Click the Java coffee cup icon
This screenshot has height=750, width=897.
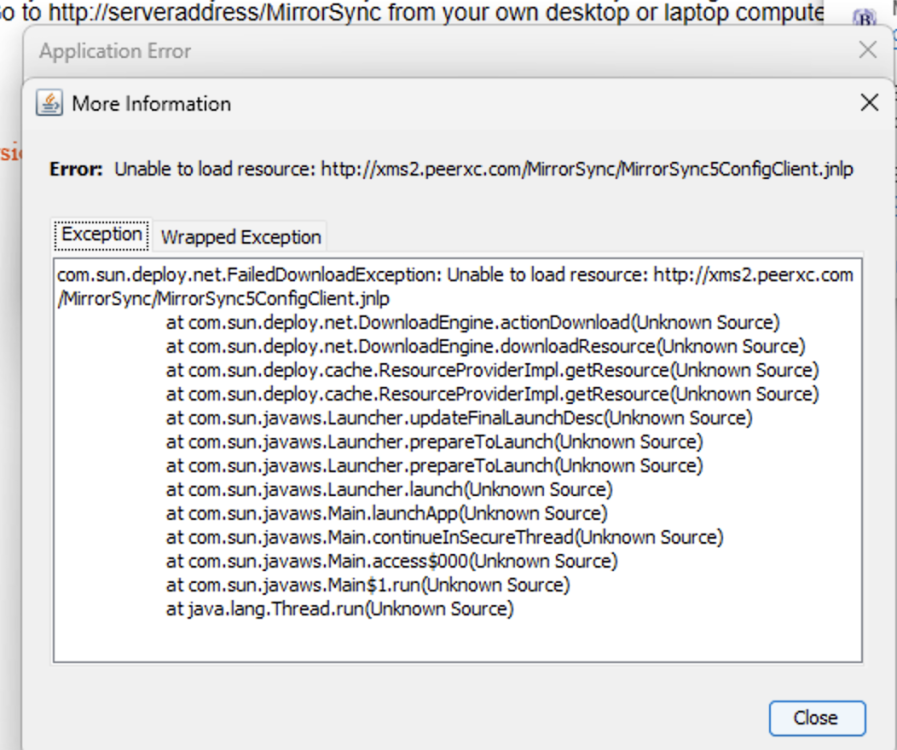click(x=49, y=102)
